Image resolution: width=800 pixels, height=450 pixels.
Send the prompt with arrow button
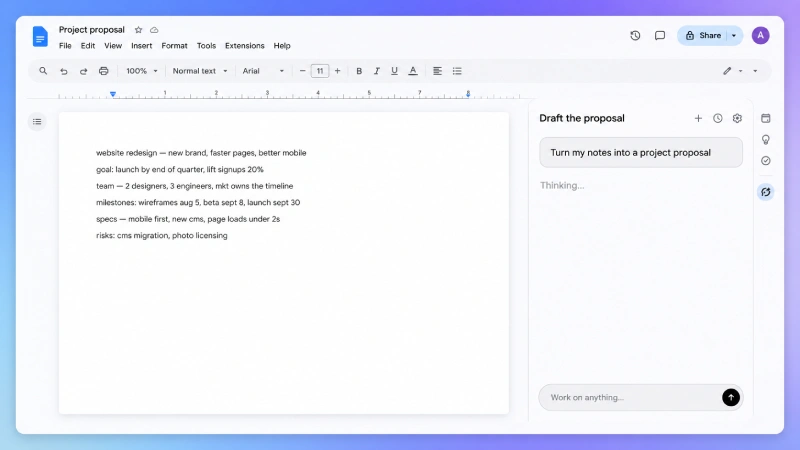[x=731, y=397]
